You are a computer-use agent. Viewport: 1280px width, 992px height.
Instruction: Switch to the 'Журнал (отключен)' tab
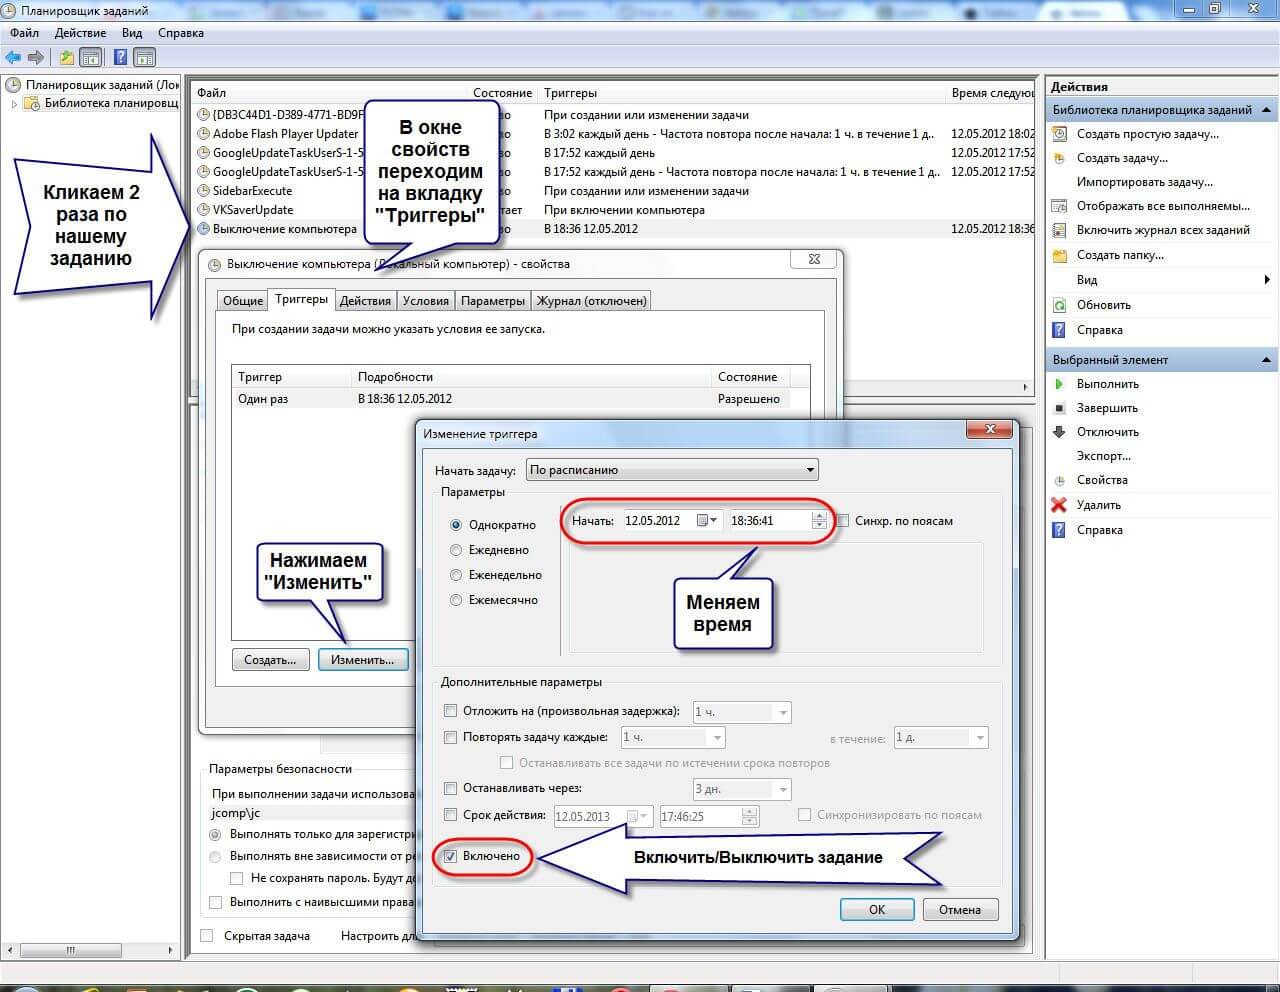[x=592, y=301]
